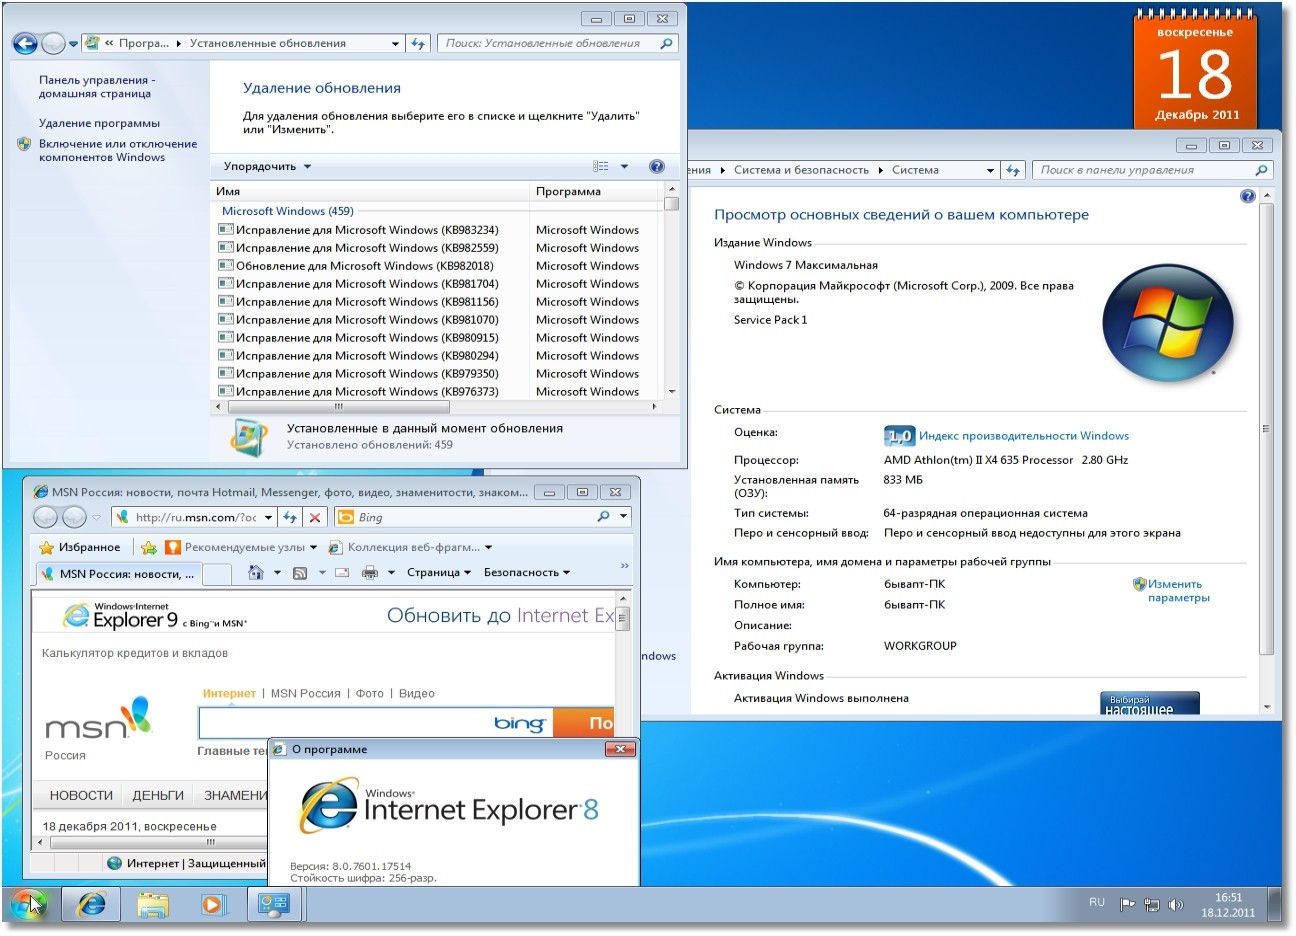Click Изменить параметры link
Image resolution: width=1296 pixels, height=936 pixels.
tap(1178, 591)
